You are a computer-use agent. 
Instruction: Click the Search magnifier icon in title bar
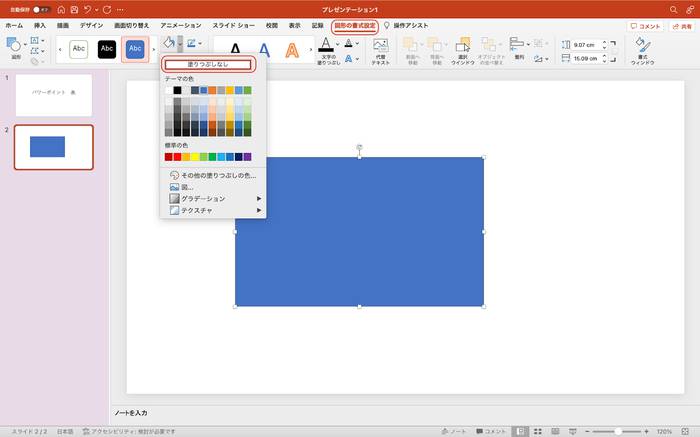tap(673, 9)
